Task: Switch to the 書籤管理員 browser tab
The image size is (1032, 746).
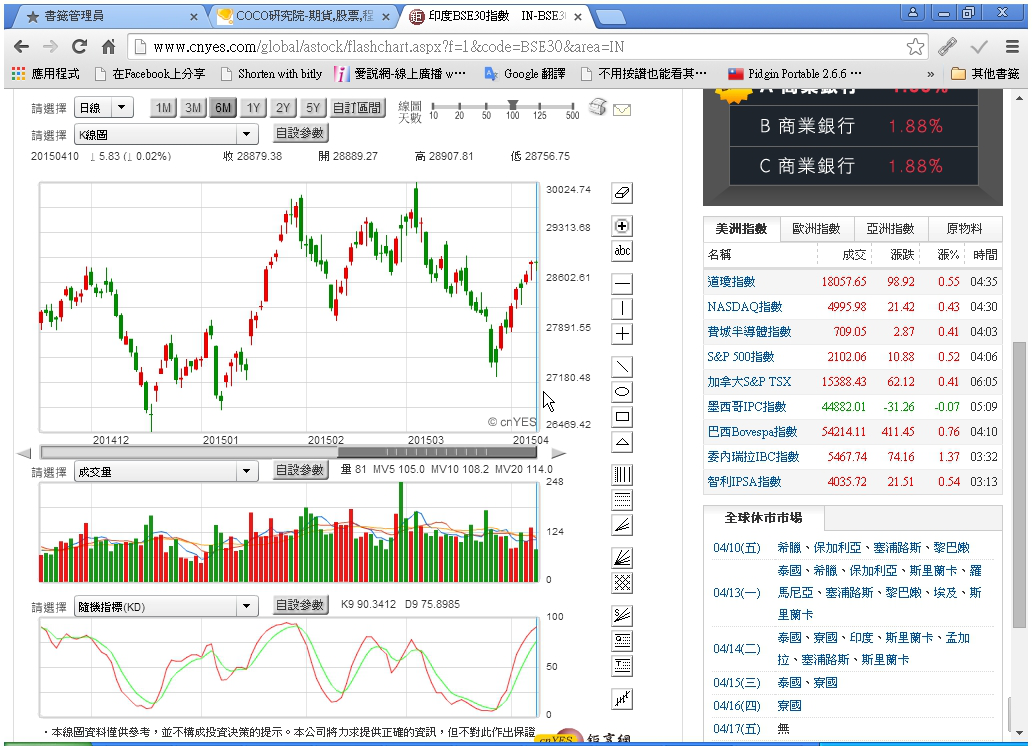Action: pos(107,16)
